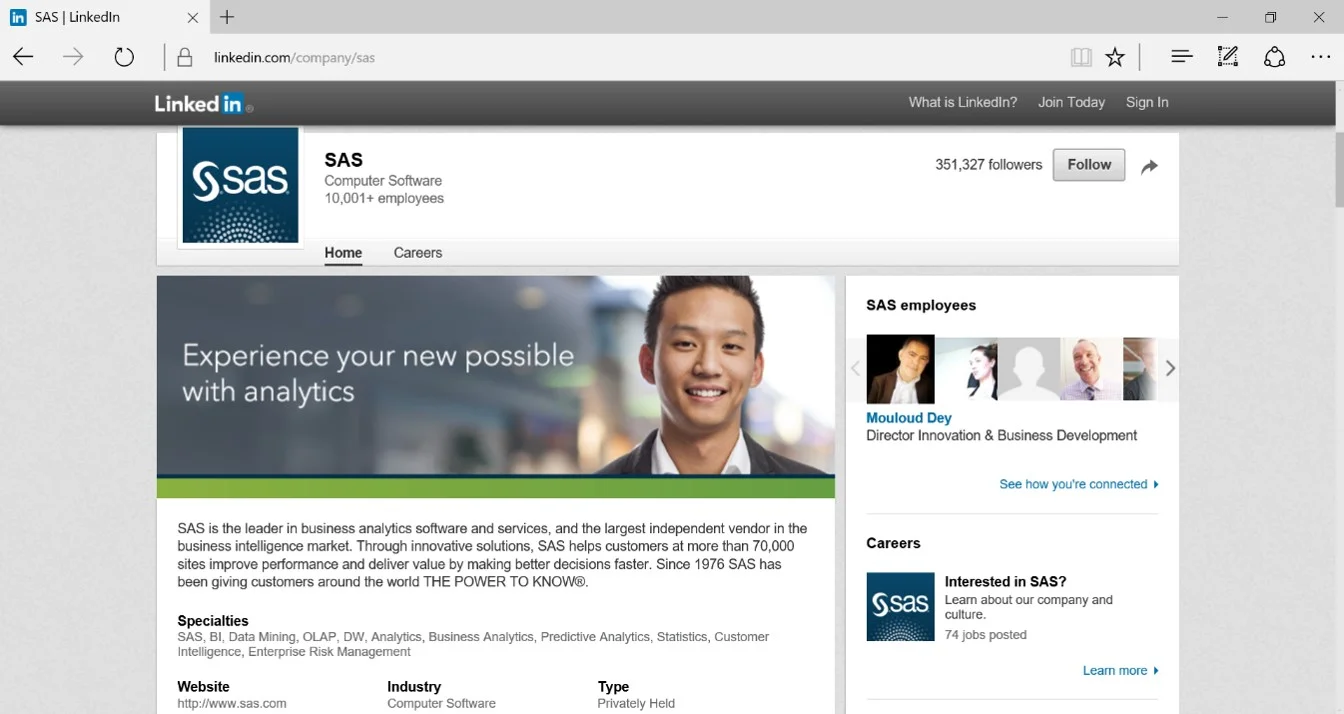Screen dimensions: 1344x714
Task: Click the 74 jobs posted text
Action: pos(985,635)
